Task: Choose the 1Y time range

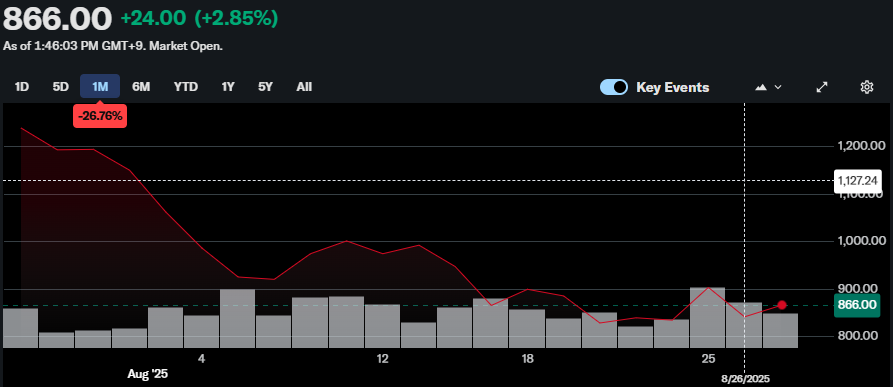Action: coord(228,87)
